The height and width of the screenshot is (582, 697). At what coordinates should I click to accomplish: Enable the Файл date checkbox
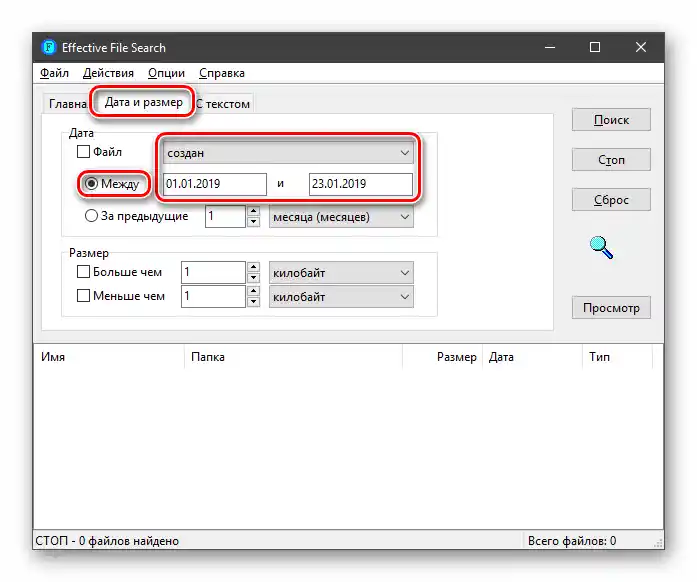[83, 152]
